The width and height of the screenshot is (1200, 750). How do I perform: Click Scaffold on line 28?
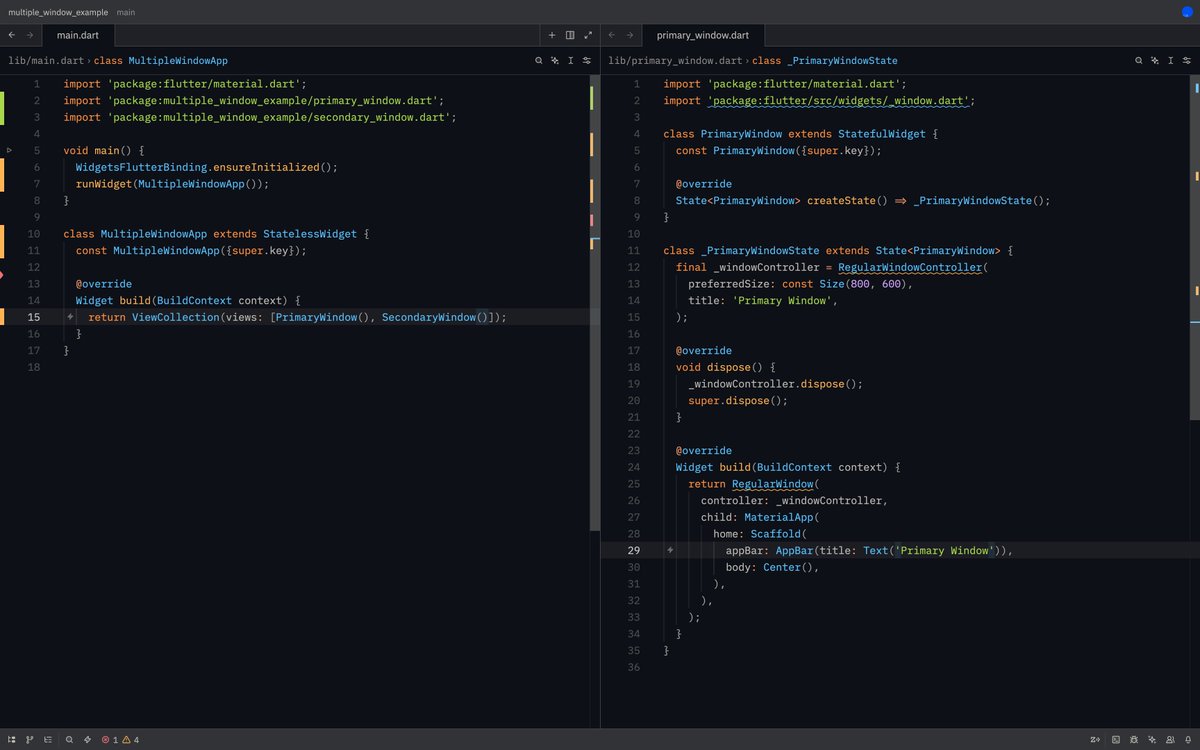click(776, 534)
